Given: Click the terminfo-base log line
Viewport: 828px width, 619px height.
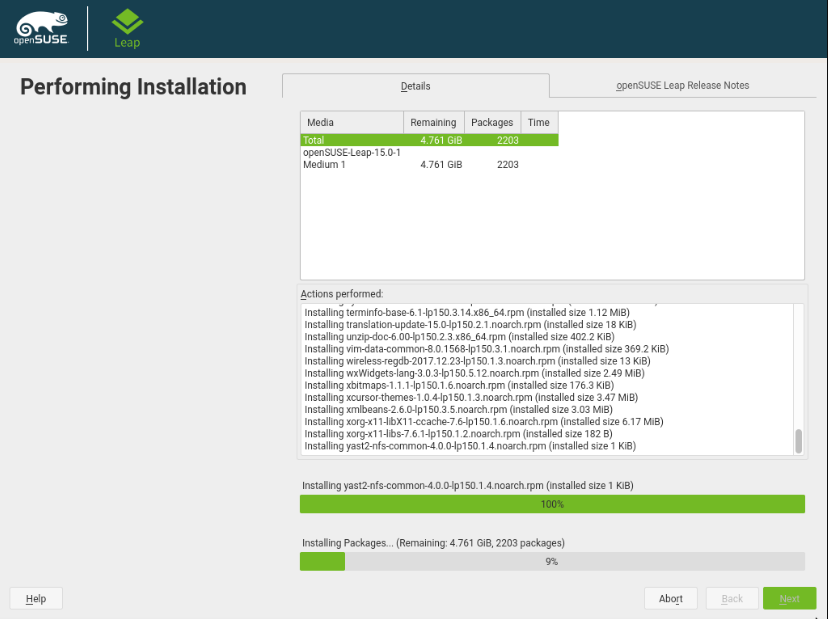Looking at the screenshot, I should tap(467, 312).
